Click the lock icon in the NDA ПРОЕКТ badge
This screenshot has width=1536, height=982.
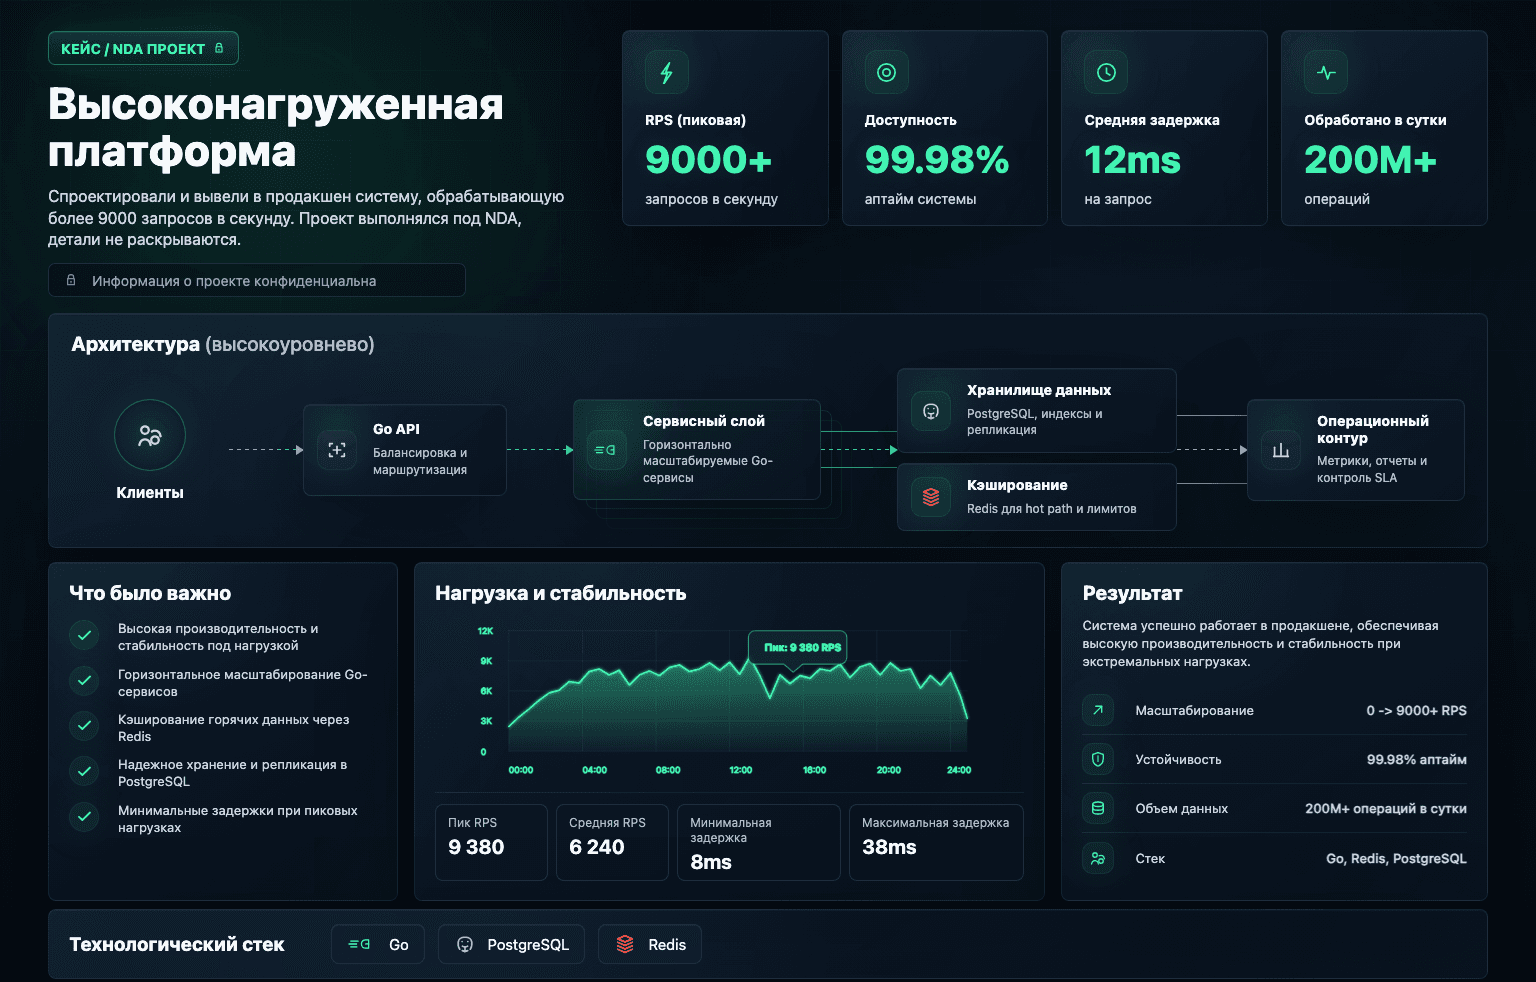(x=219, y=48)
